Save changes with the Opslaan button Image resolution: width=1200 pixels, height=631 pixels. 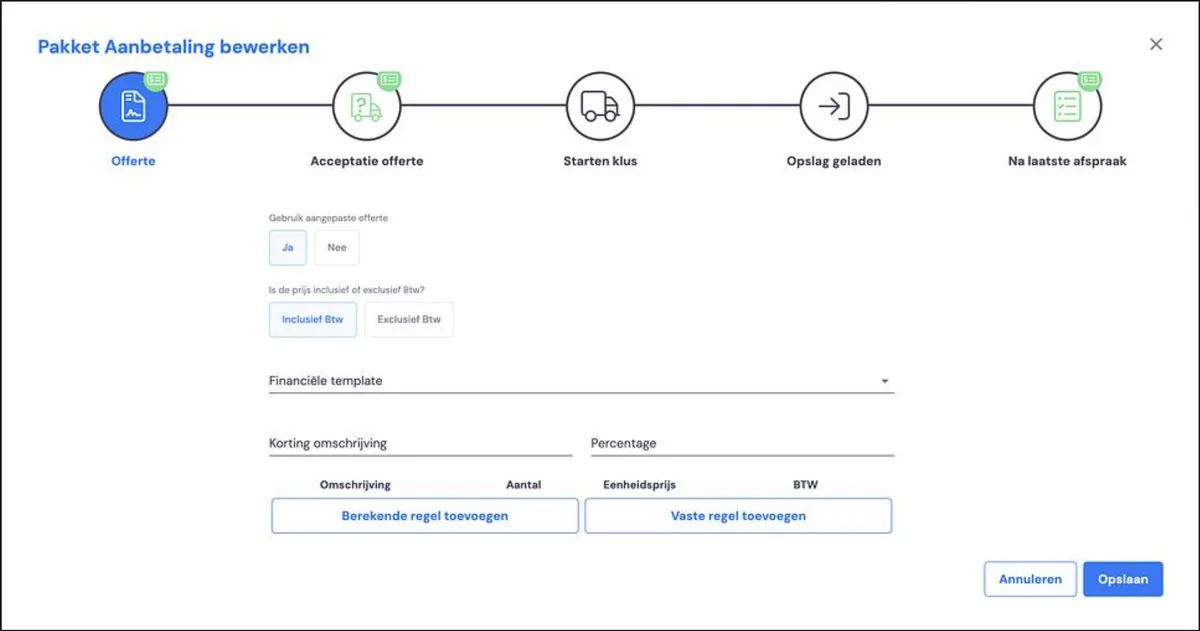1123,579
